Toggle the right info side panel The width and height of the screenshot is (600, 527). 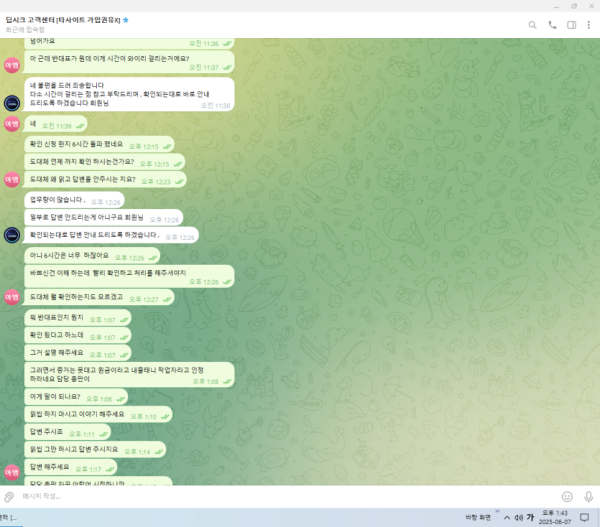pos(571,25)
